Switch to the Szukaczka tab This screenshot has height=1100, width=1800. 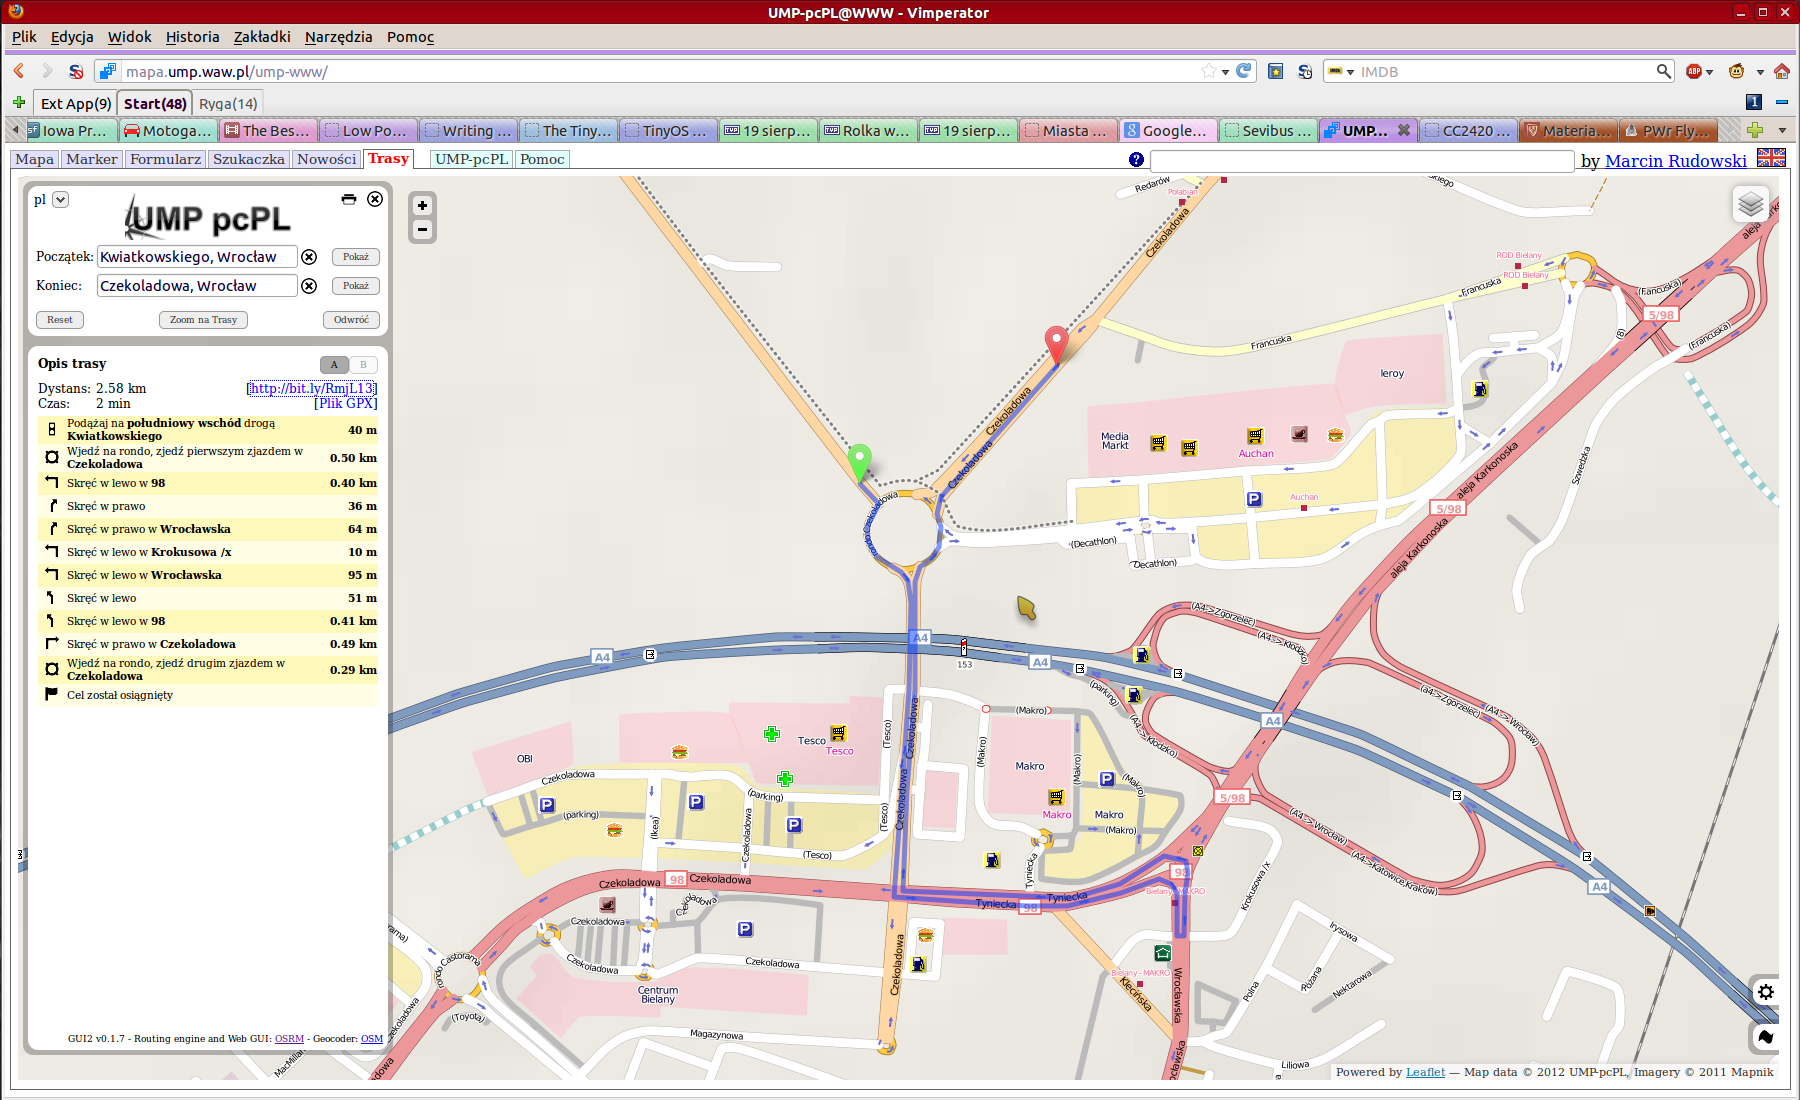click(248, 159)
